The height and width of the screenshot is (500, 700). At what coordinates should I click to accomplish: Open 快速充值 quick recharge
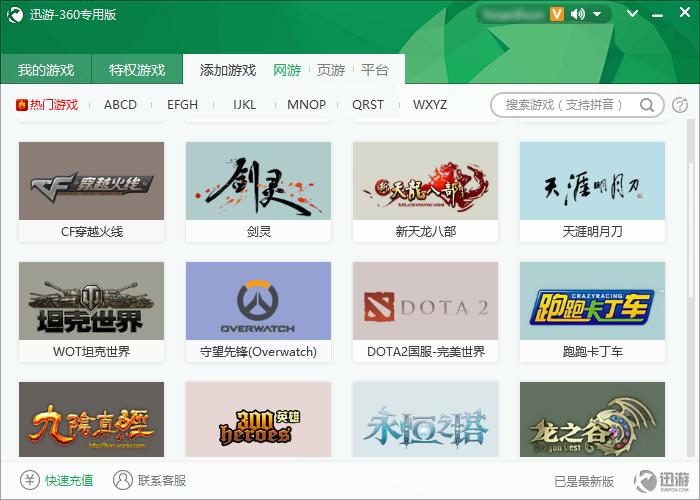[x=69, y=480]
